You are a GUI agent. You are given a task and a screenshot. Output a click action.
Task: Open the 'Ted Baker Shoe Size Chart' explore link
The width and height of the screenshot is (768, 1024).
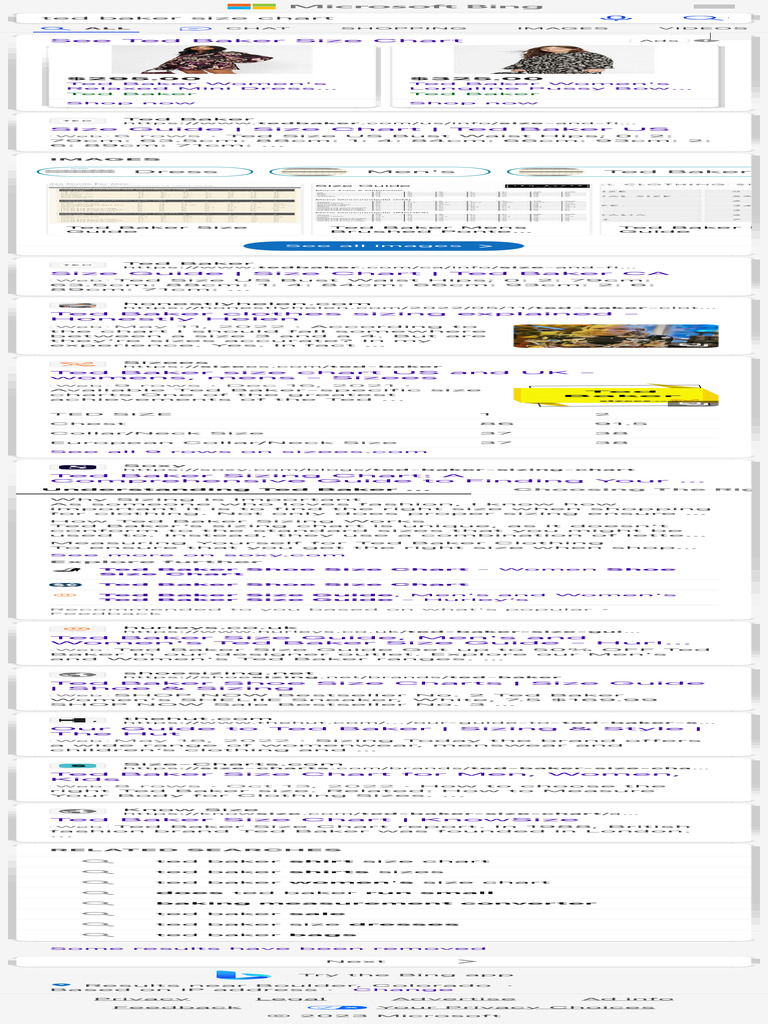pyautogui.click(x=283, y=584)
